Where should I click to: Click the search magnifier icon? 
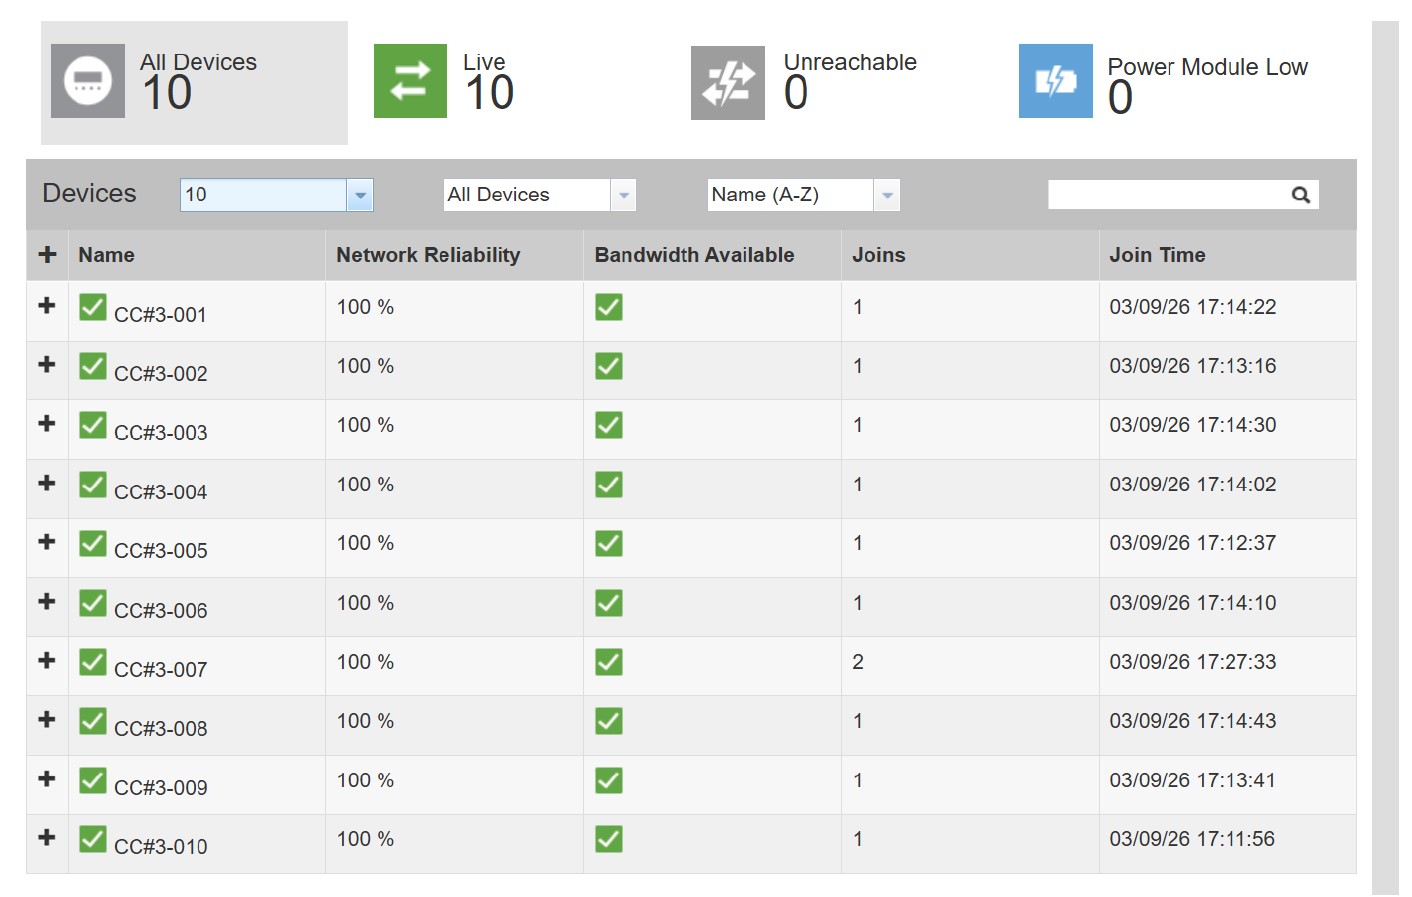(1300, 195)
